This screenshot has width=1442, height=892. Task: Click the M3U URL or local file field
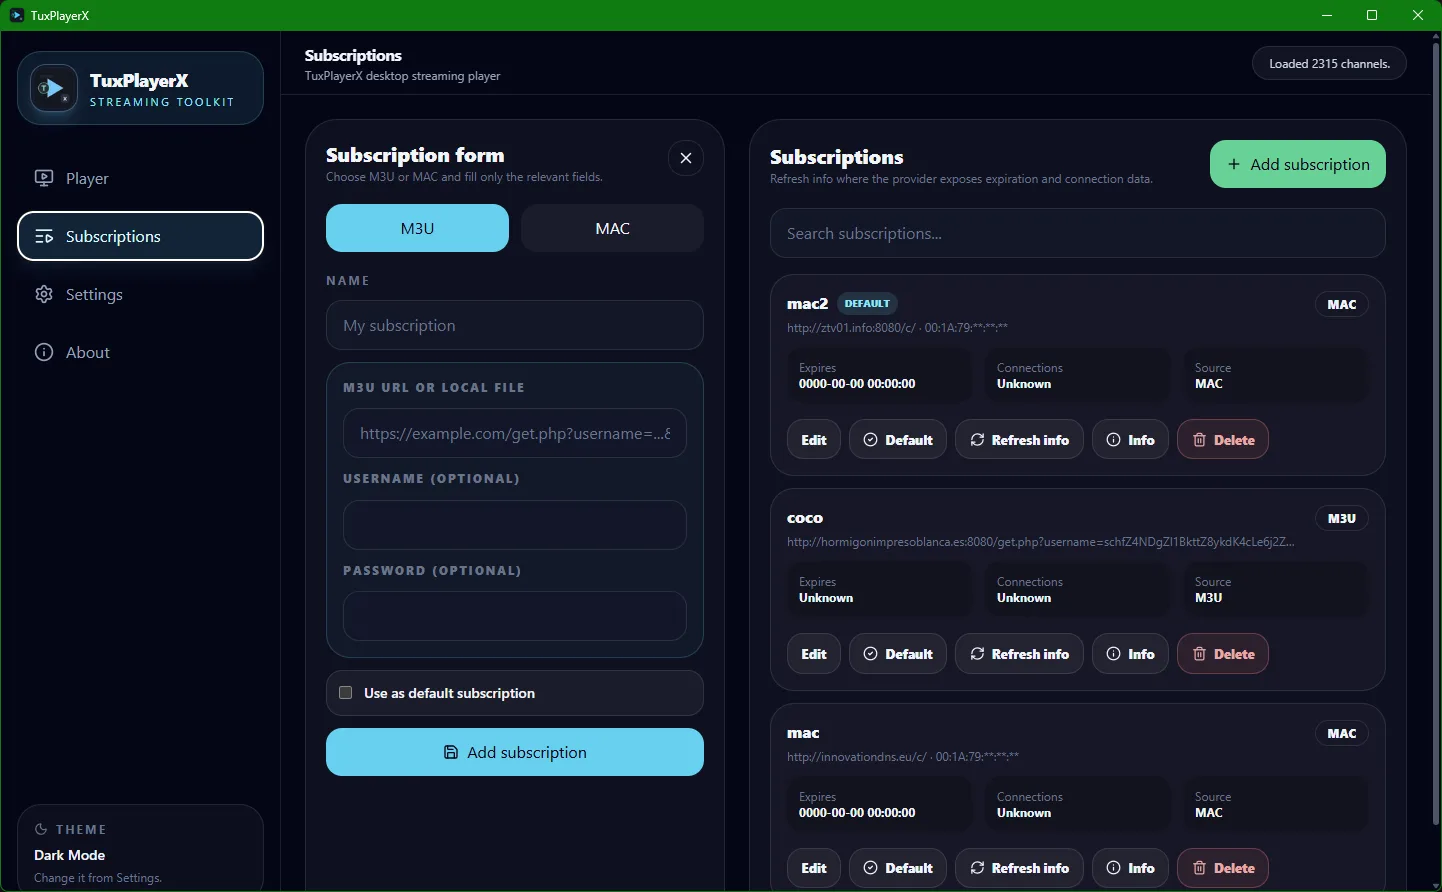coord(514,434)
